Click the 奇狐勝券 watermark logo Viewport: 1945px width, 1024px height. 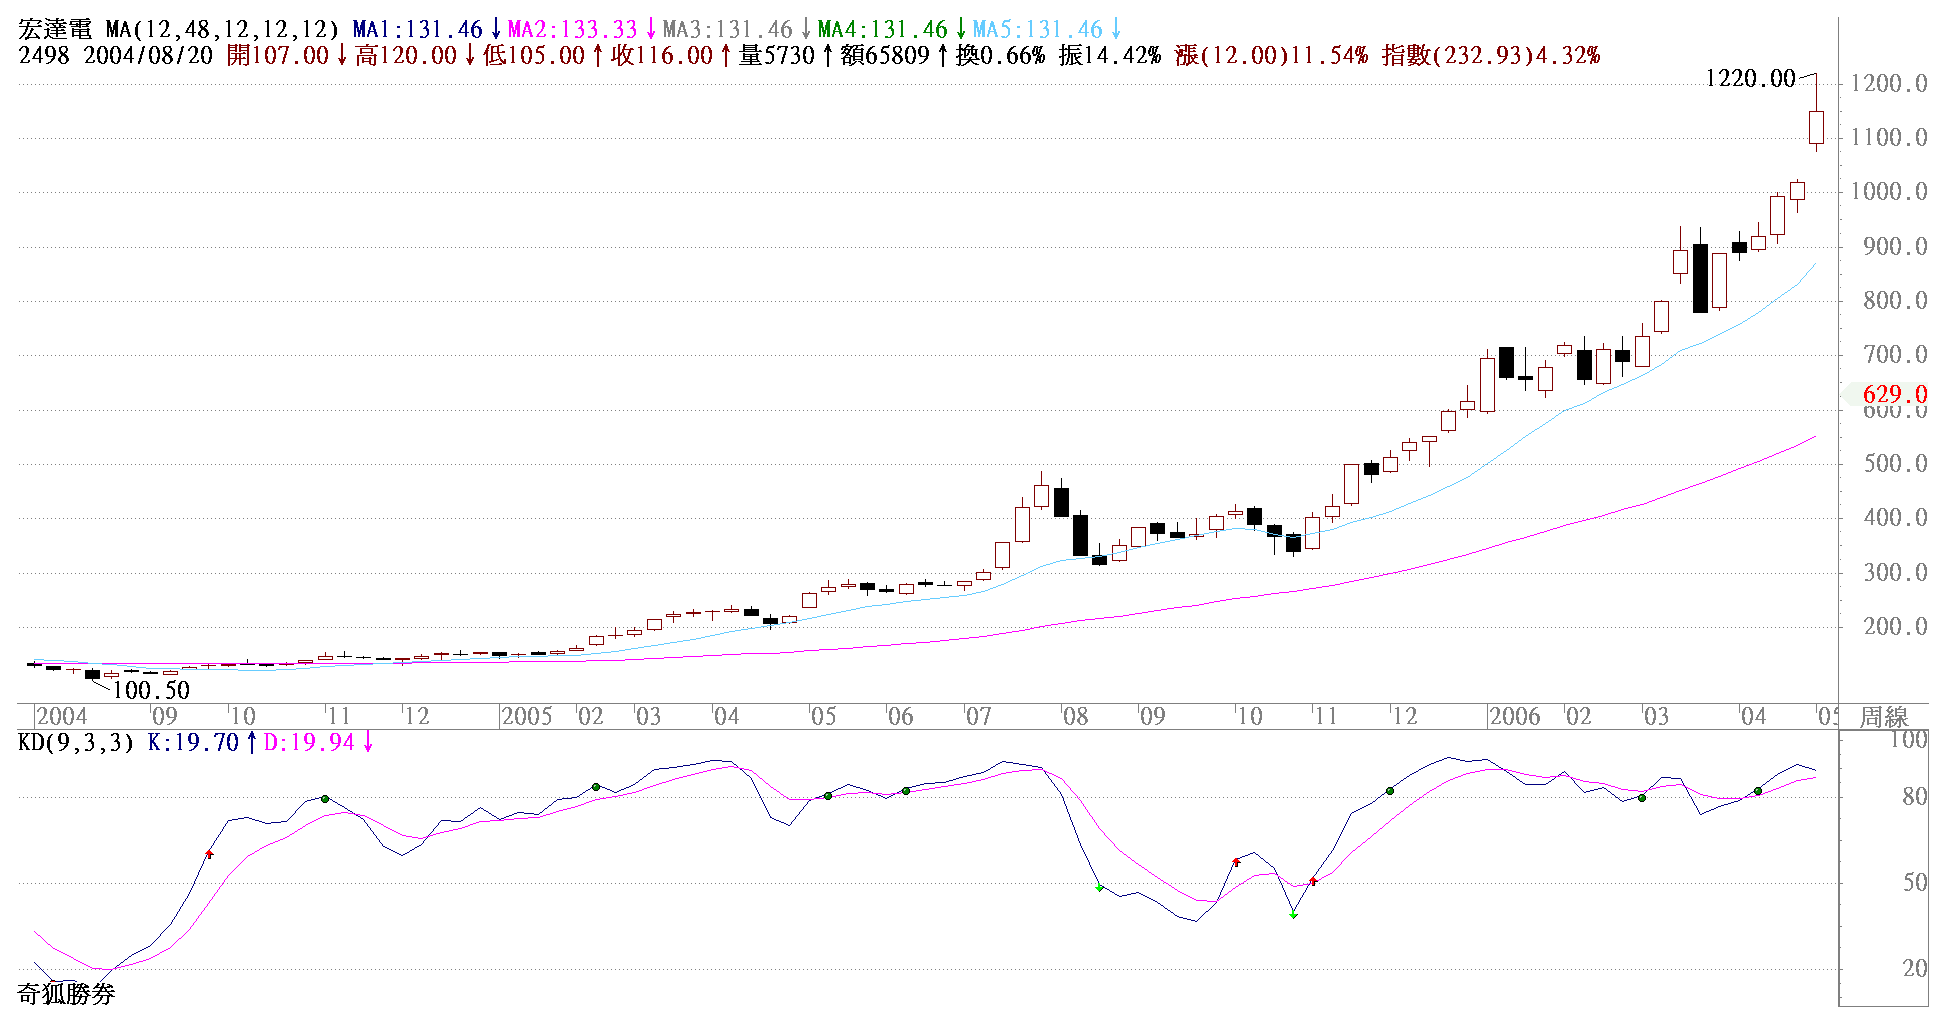(66, 993)
